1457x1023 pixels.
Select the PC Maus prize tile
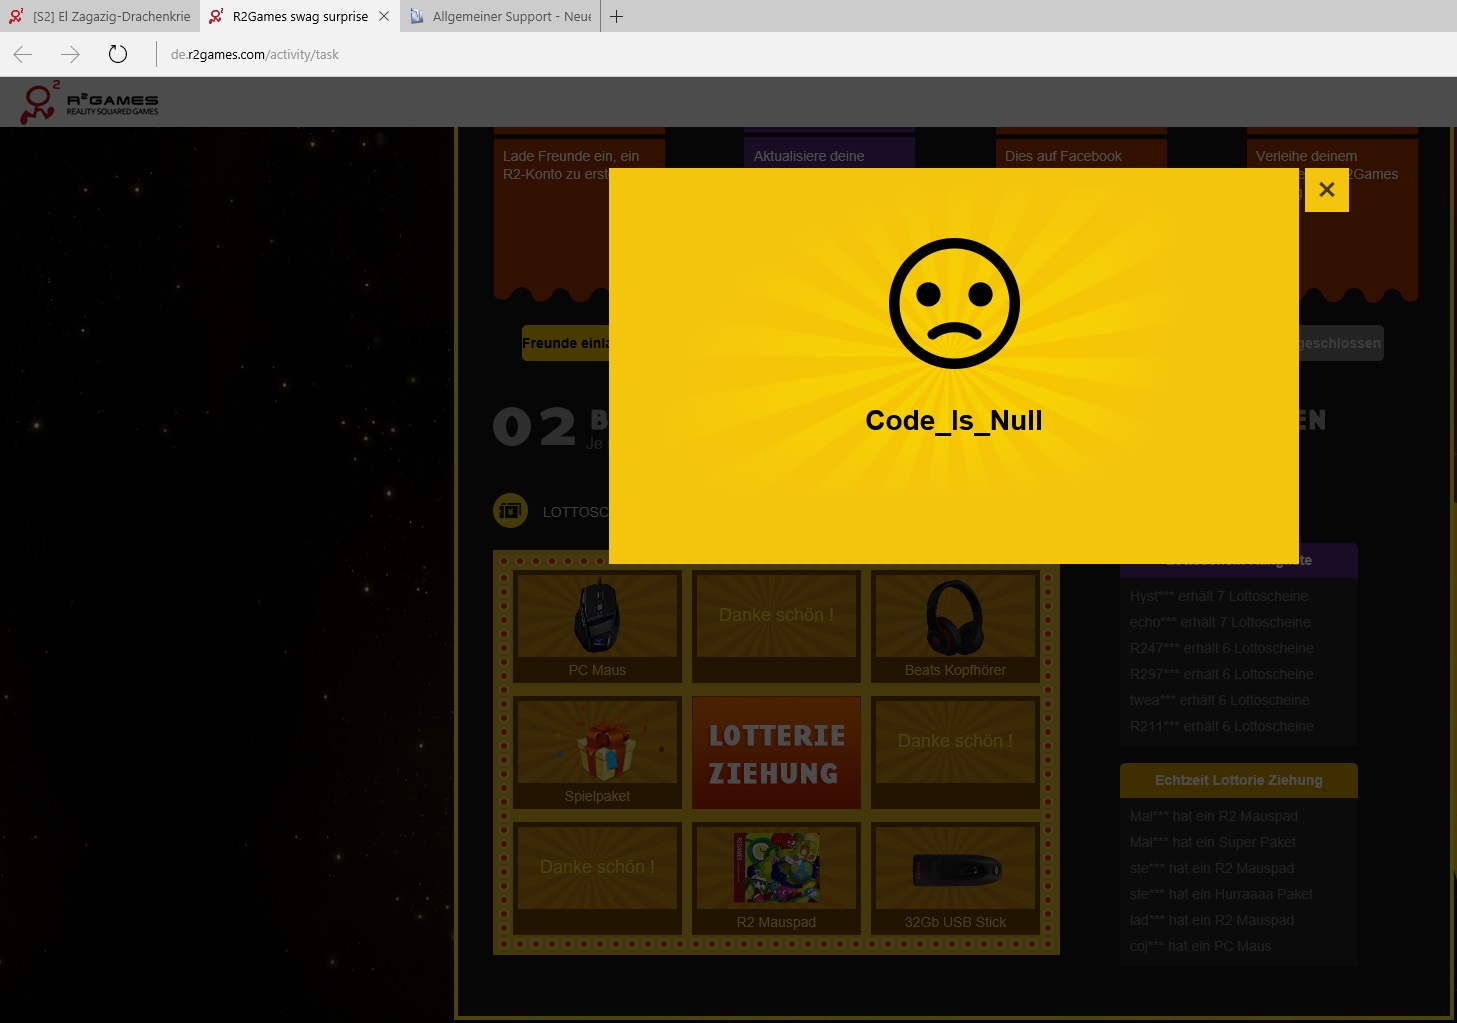tap(597, 627)
